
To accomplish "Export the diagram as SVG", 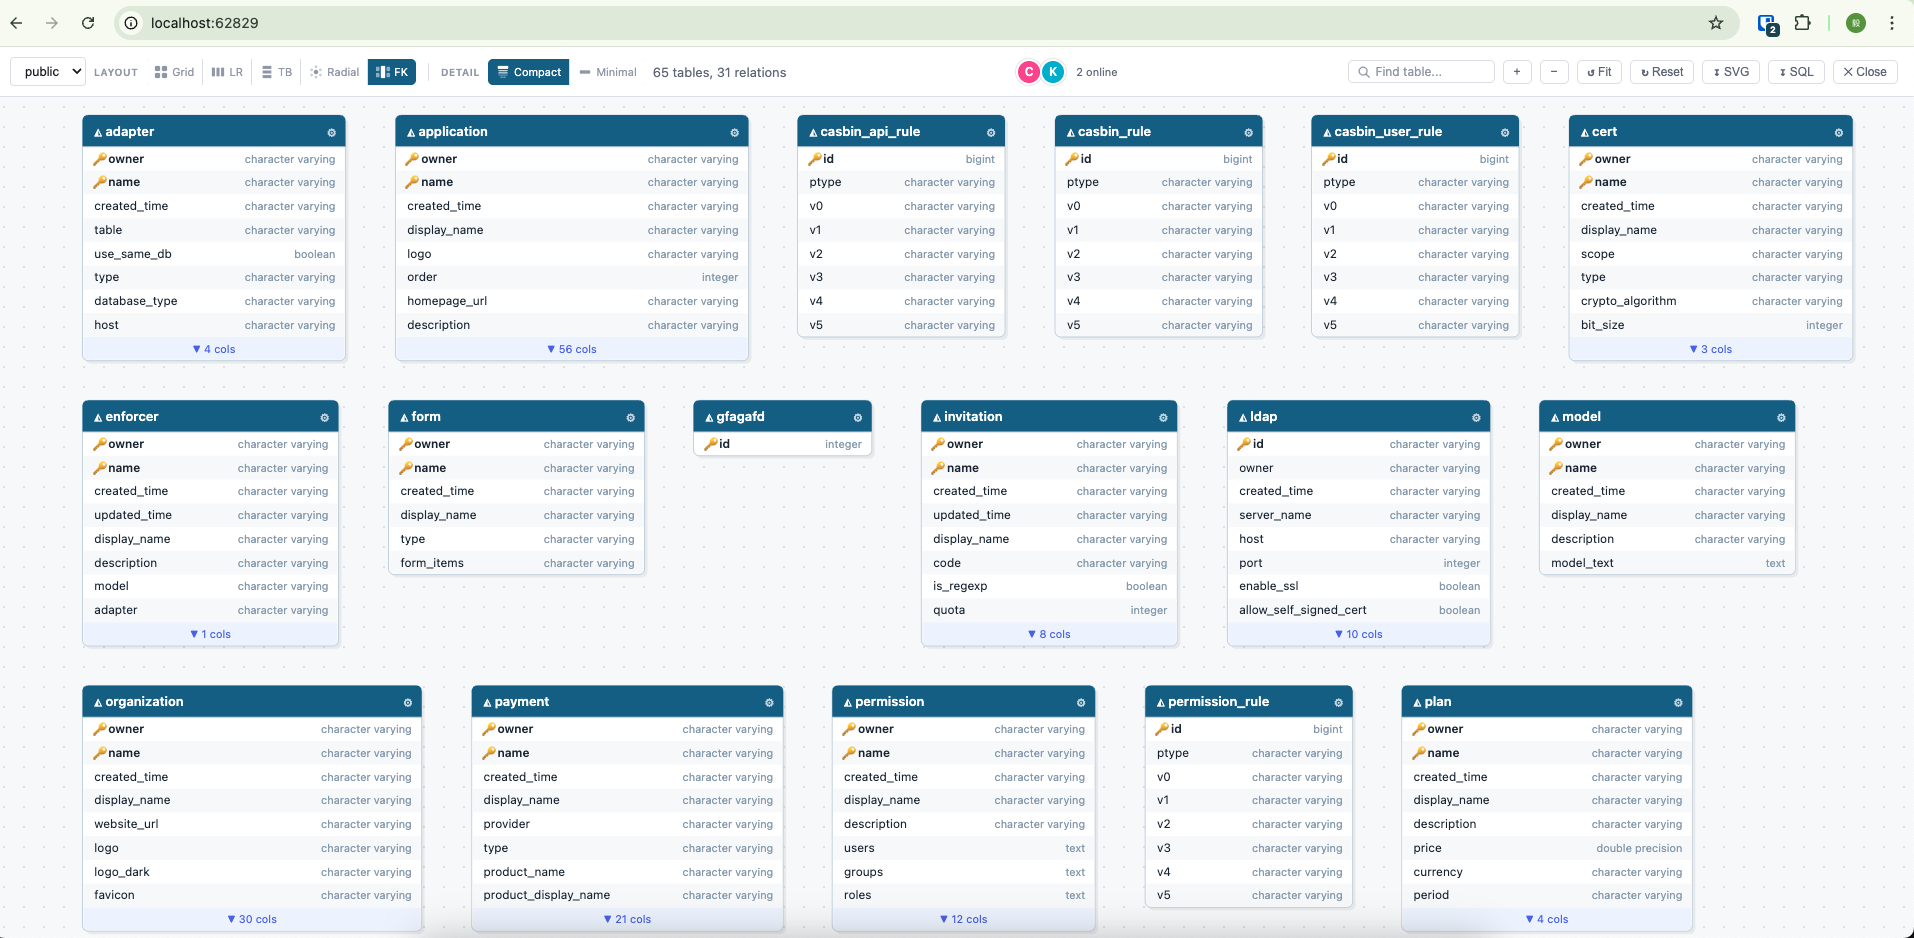I will 1731,72.
